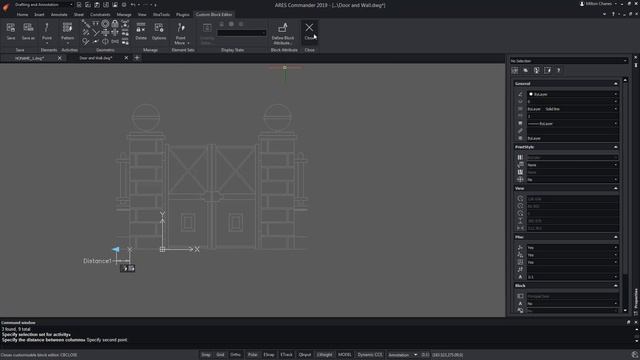The height and width of the screenshot is (360, 640).
Task: Click the undo arrow in quick access toolbar
Action: (133, 5)
